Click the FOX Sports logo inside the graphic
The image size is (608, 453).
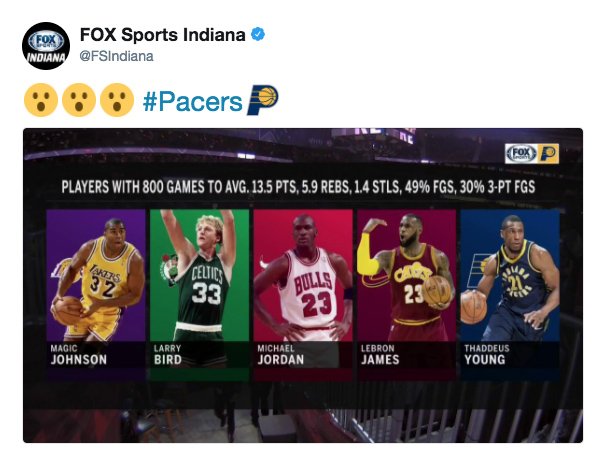[x=522, y=153]
